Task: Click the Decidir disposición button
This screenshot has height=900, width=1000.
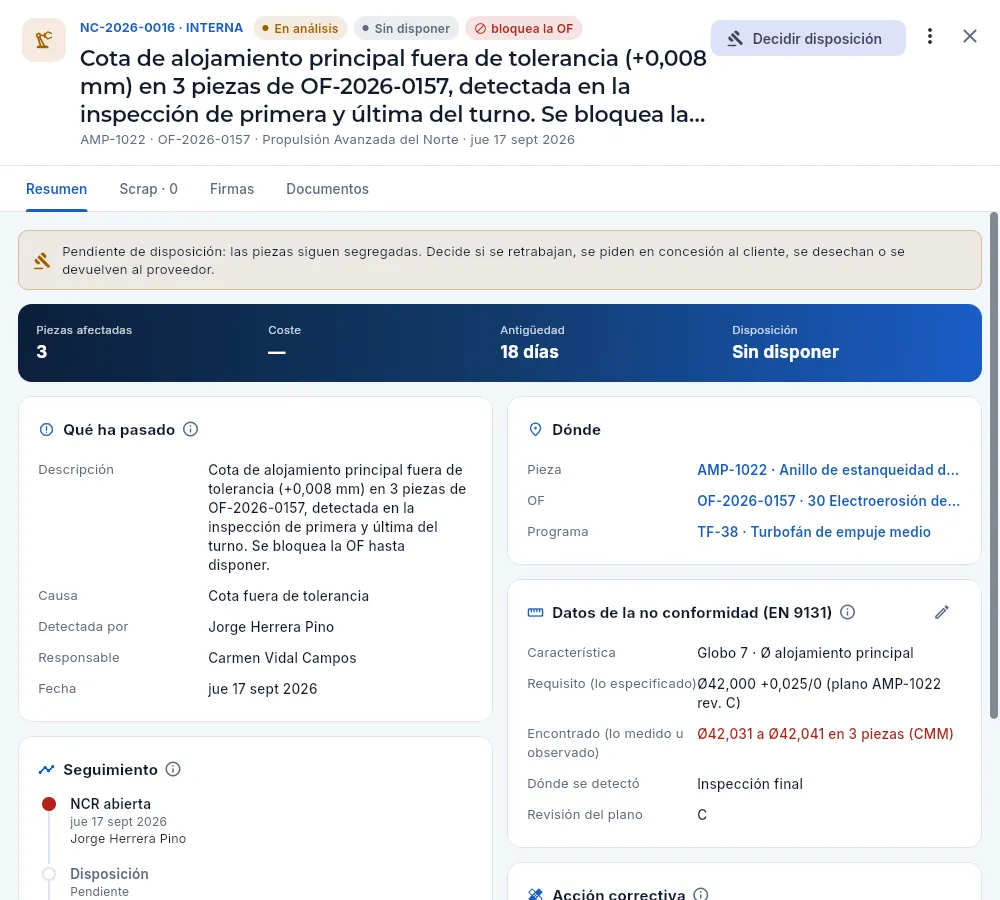Action: [x=807, y=38]
